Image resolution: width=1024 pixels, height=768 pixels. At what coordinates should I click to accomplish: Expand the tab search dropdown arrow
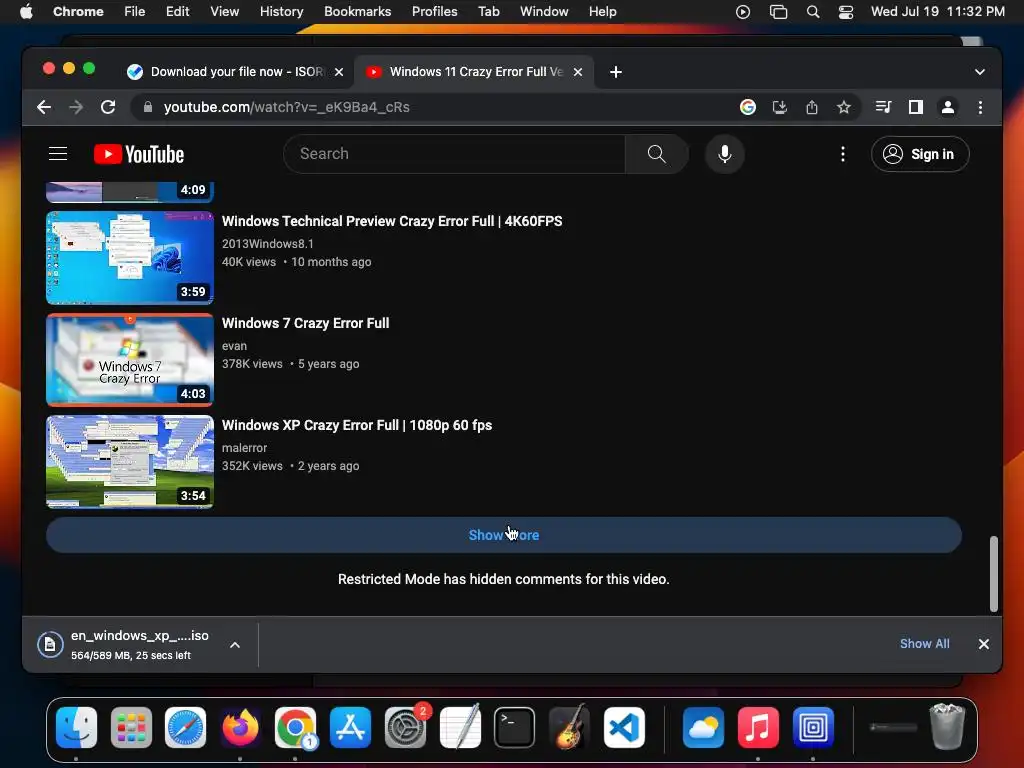pos(980,72)
